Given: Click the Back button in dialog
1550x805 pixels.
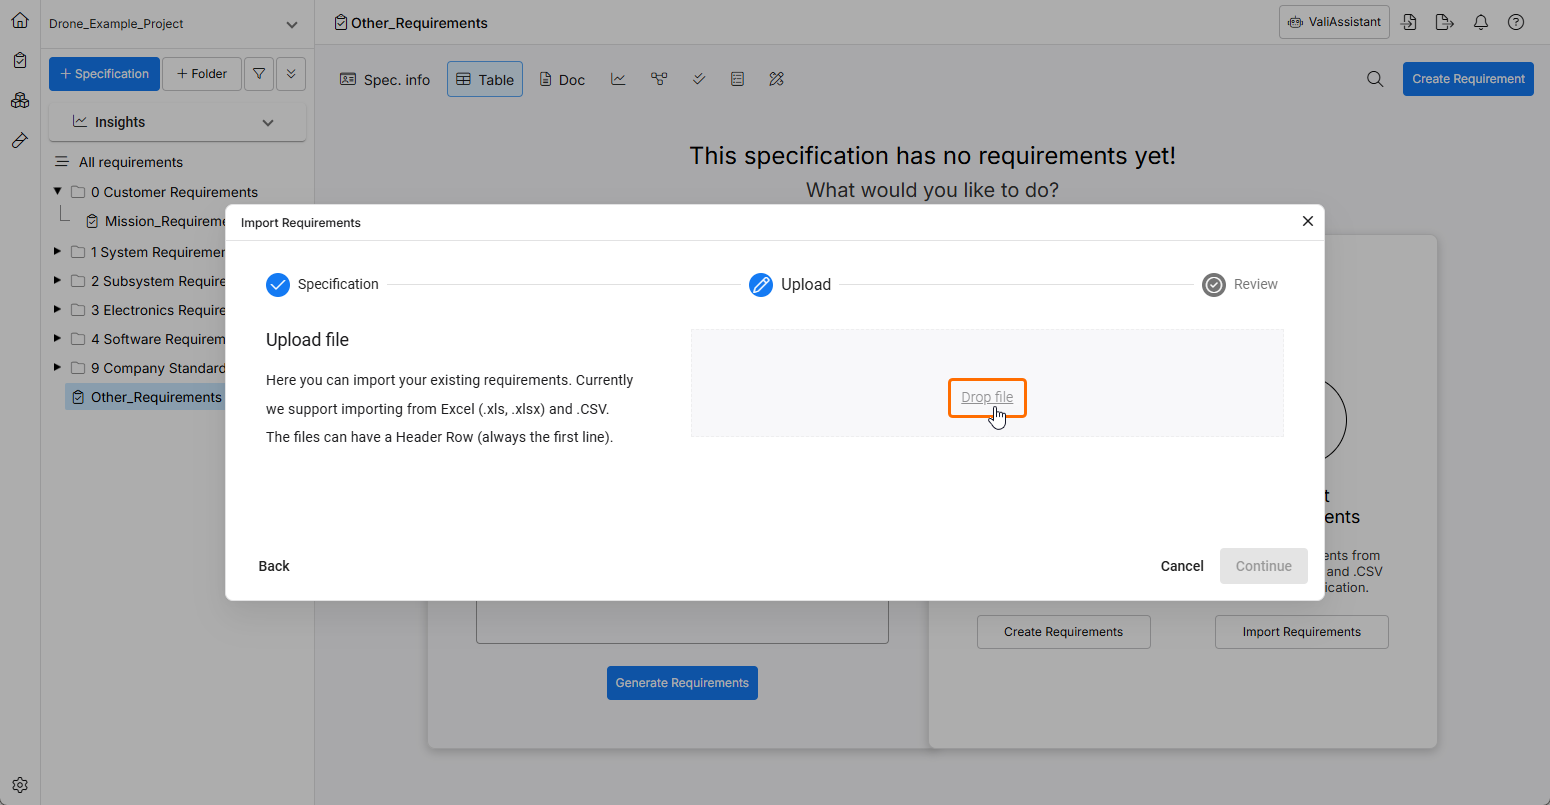Looking at the screenshot, I should click(x=274, y=566).
